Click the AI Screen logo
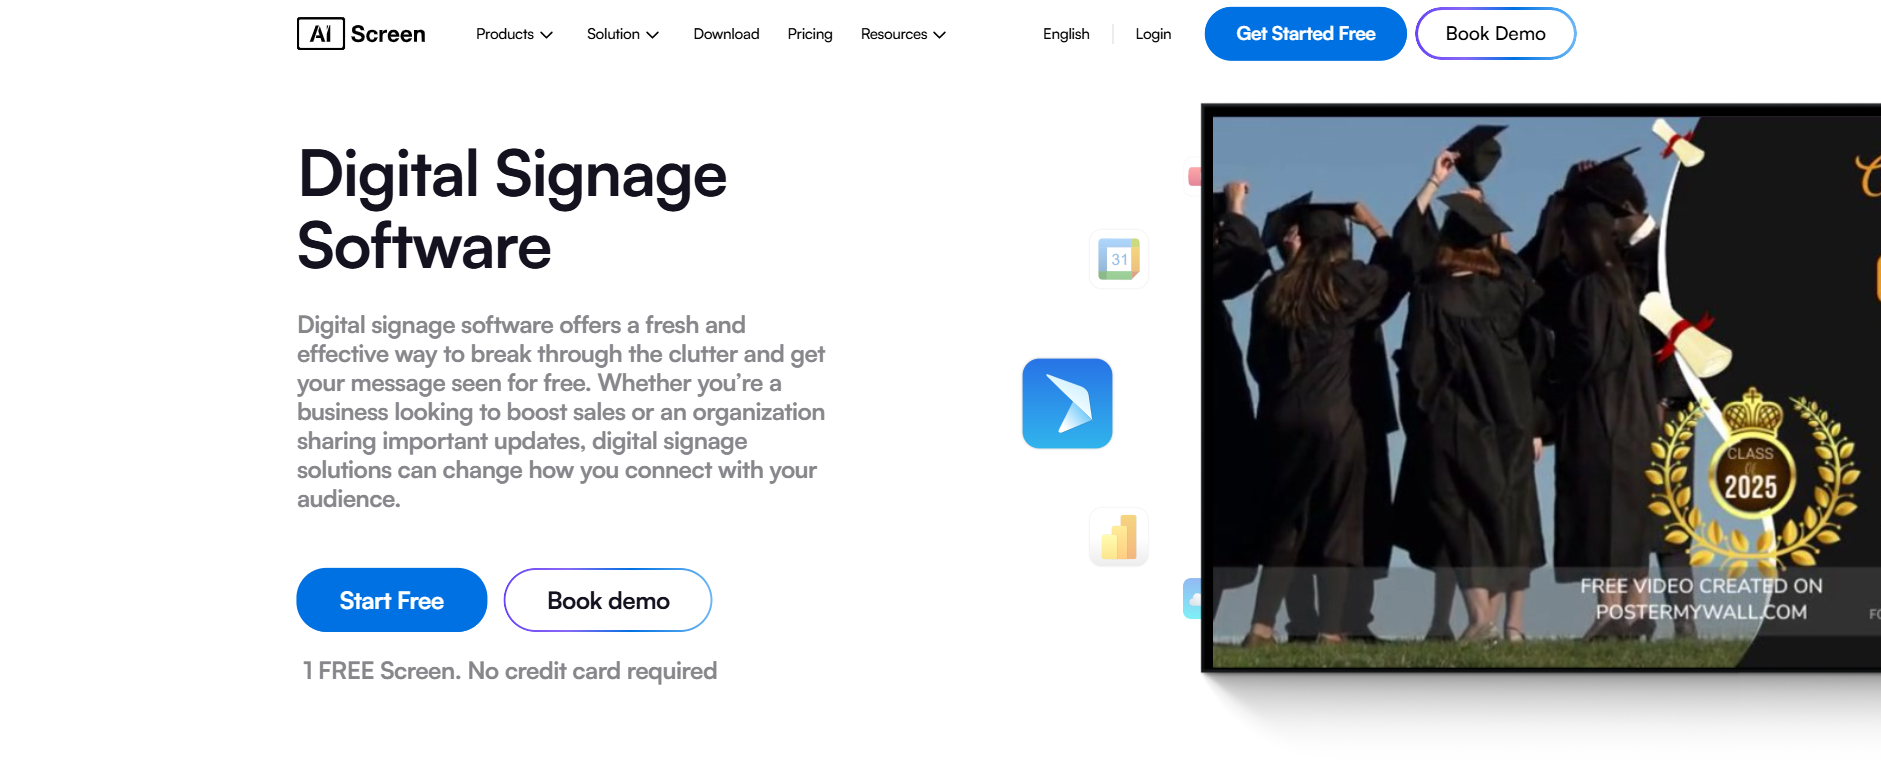Image resolution: width=1881 pixels, height=779 pixels. pyautogui.click(x=361, y=34)
